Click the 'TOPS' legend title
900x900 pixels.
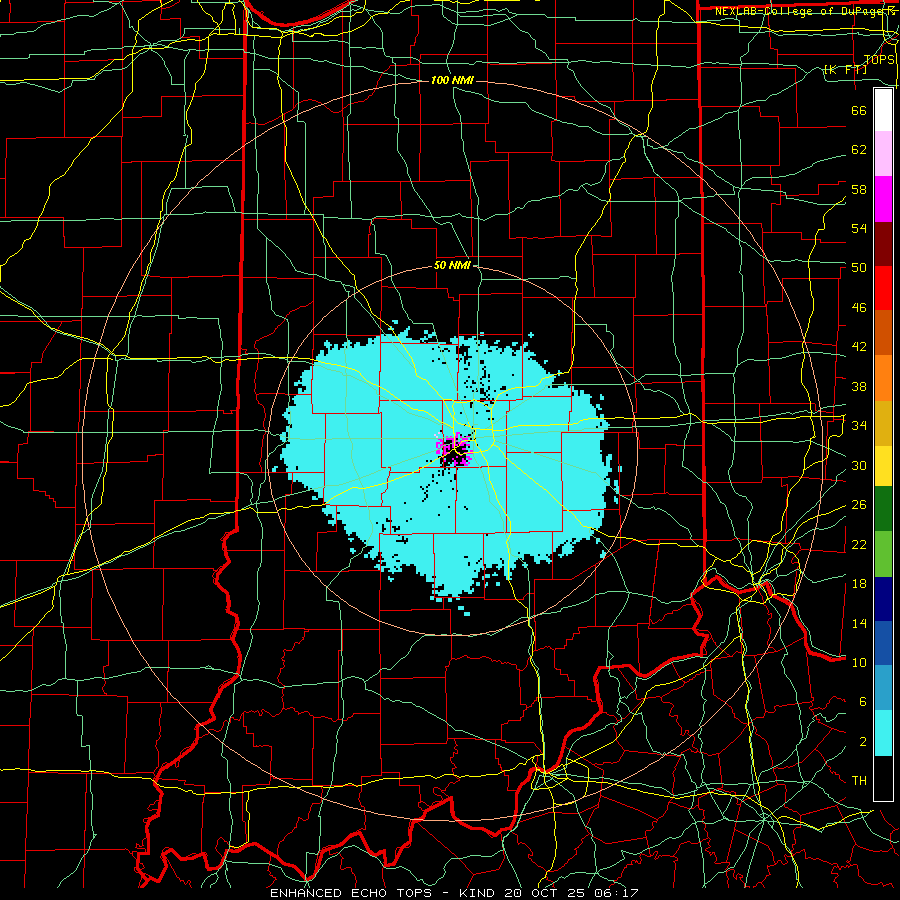coord(879,60)
